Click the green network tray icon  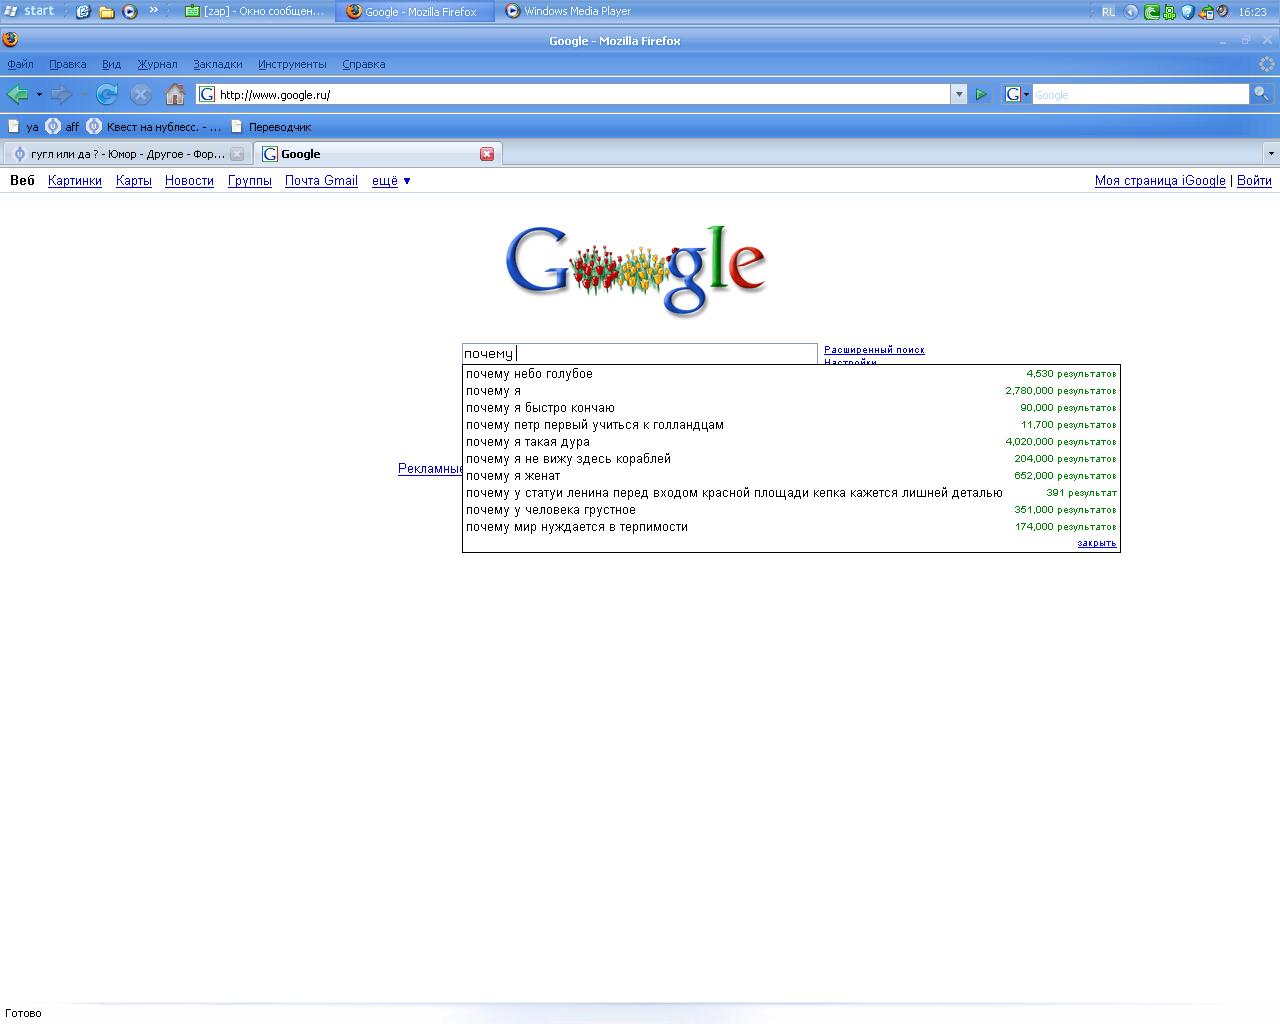[1169, 12]
